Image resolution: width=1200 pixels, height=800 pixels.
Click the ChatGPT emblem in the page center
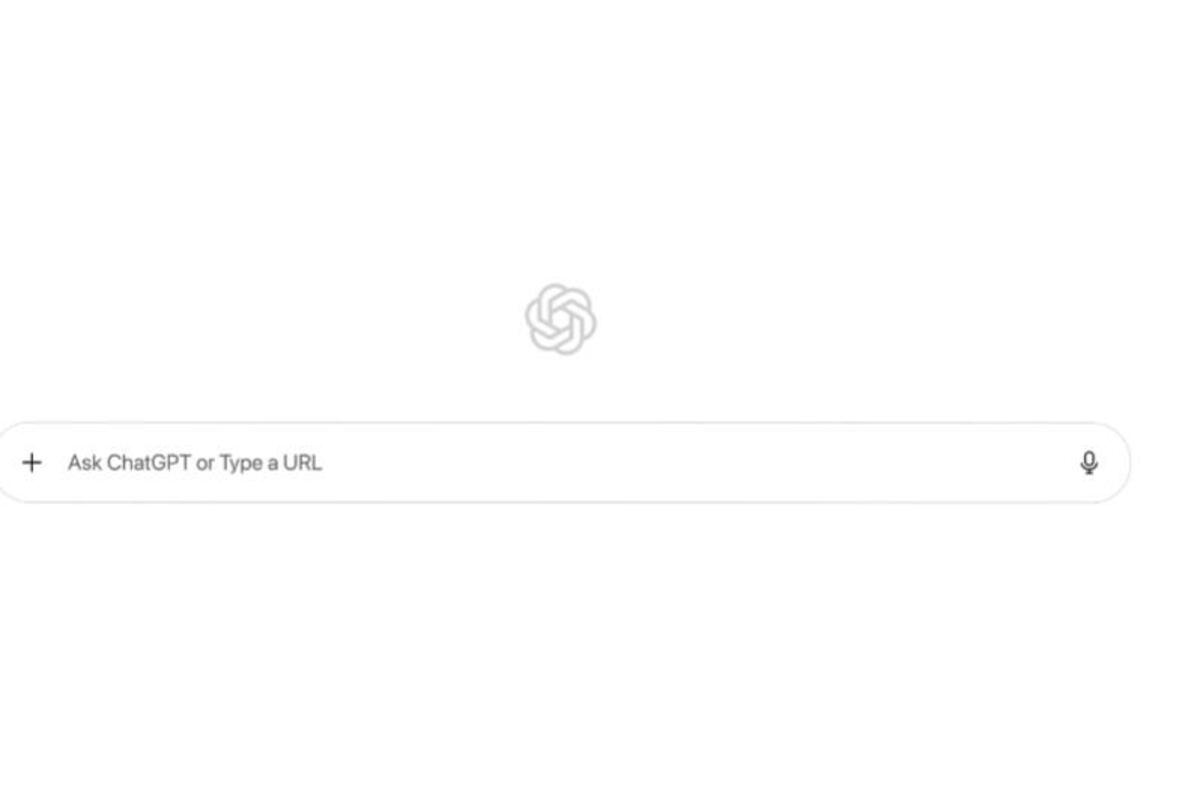[x=561, y=319]
